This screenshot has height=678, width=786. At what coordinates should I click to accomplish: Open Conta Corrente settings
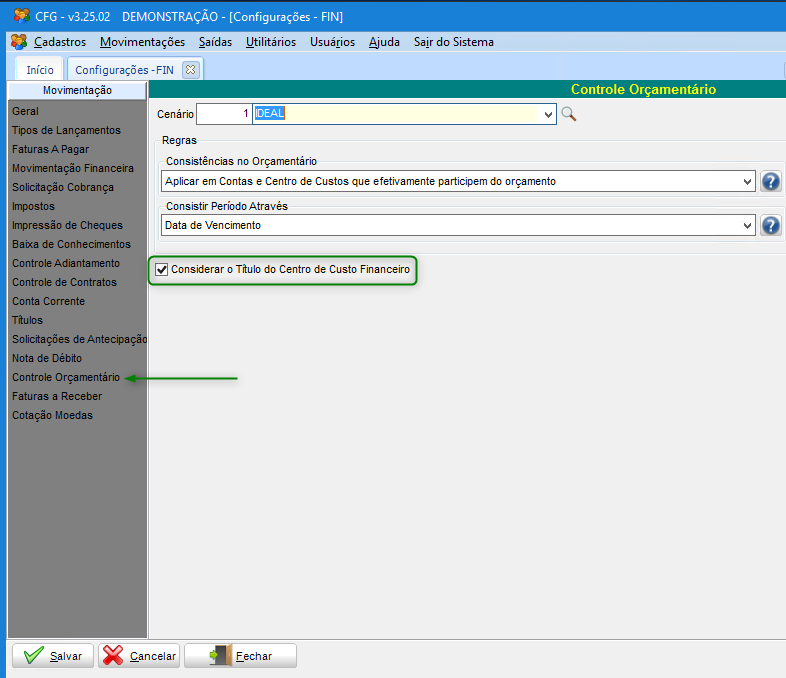[48, 302]
